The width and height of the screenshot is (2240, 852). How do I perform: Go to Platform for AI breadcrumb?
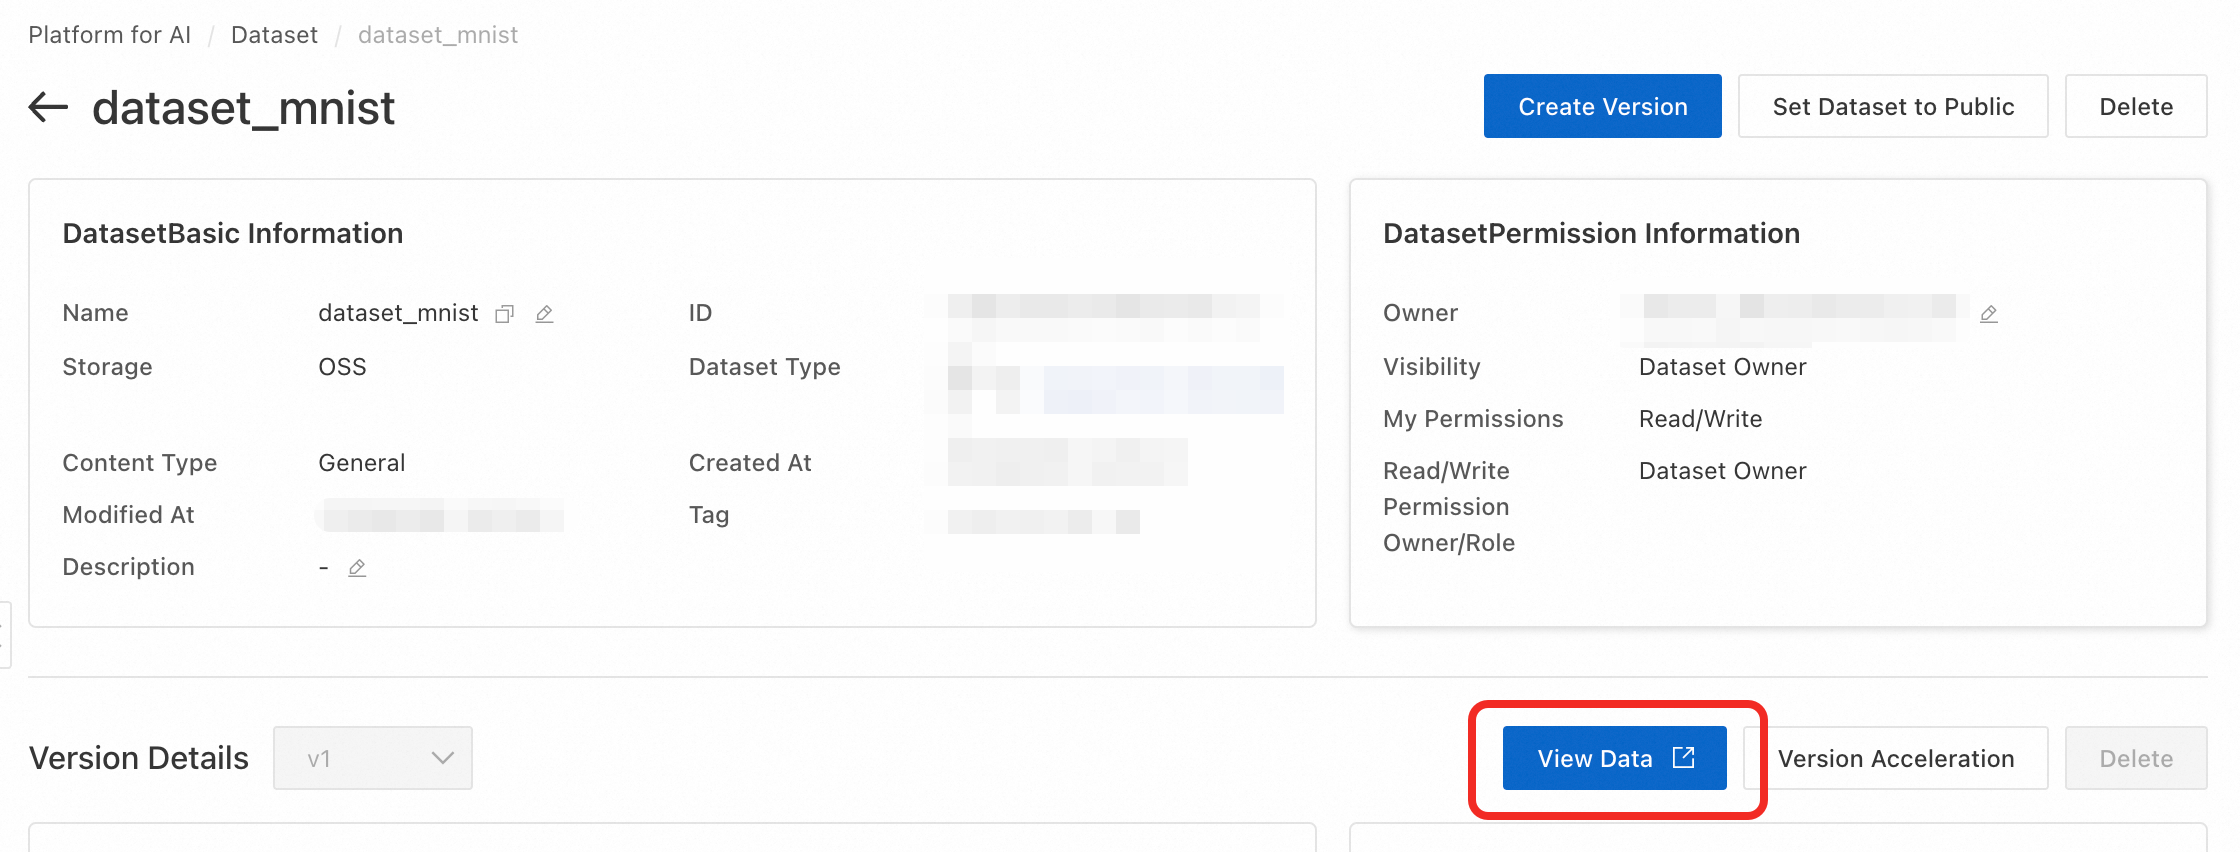(109, 35)
